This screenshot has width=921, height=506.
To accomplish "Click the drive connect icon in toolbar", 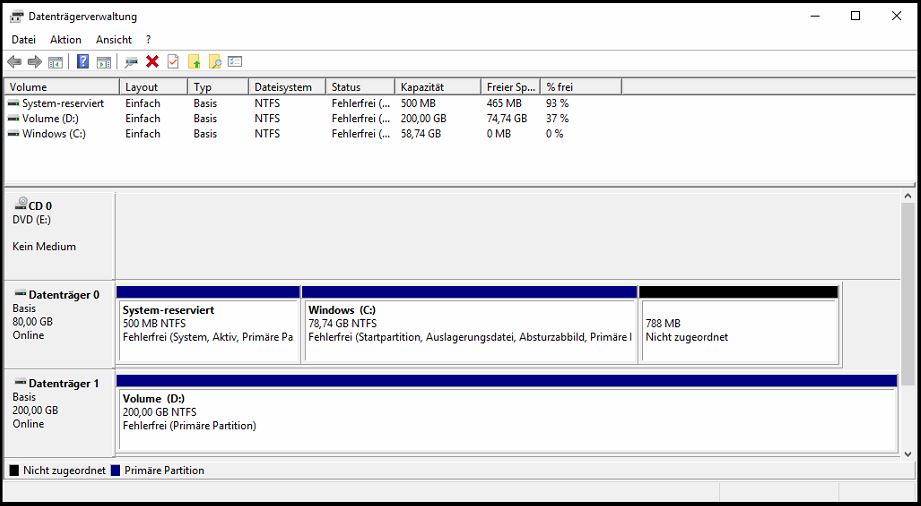I will point(131,62).
